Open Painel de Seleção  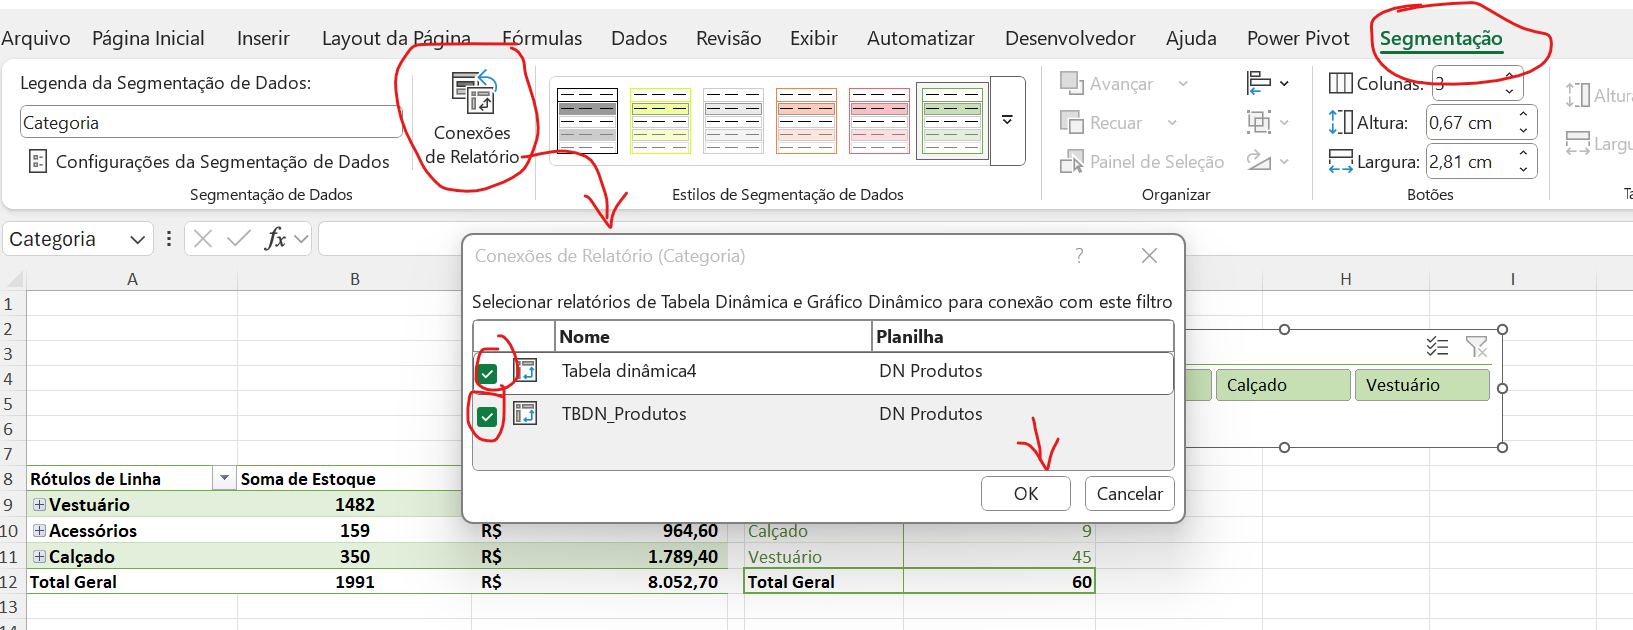pos(1142,161)
